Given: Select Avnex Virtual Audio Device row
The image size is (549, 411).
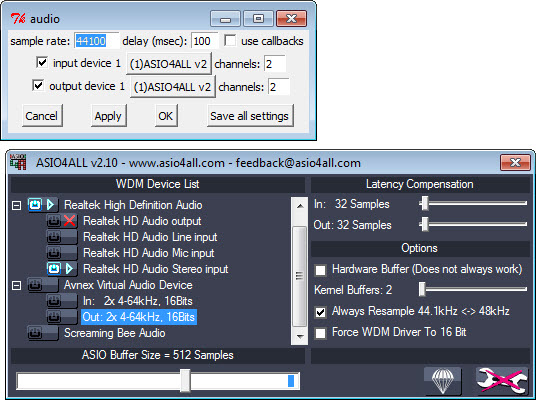Looking at the screenshot, I should coord(128,285).
